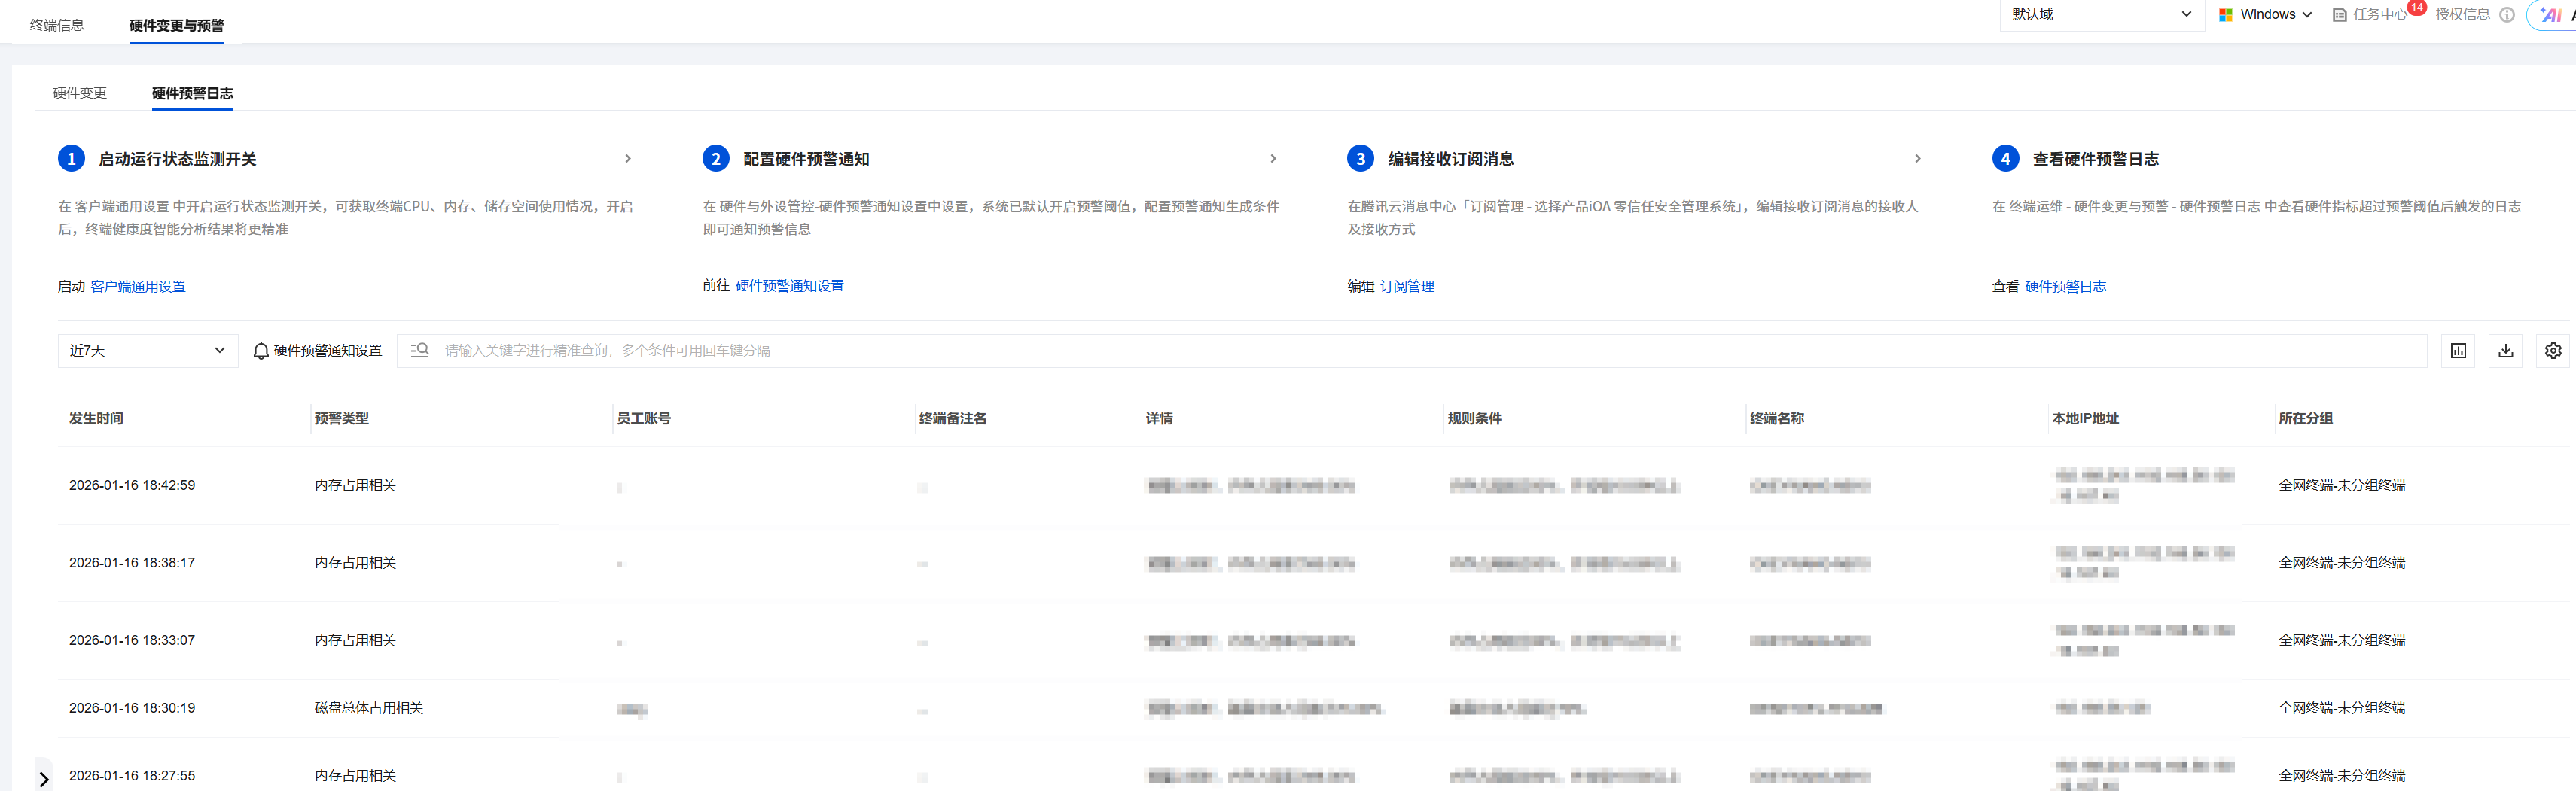Screen dimensions: 2576x791
Task: Open the 订阅管理 link
Action: pos(1406,287)
